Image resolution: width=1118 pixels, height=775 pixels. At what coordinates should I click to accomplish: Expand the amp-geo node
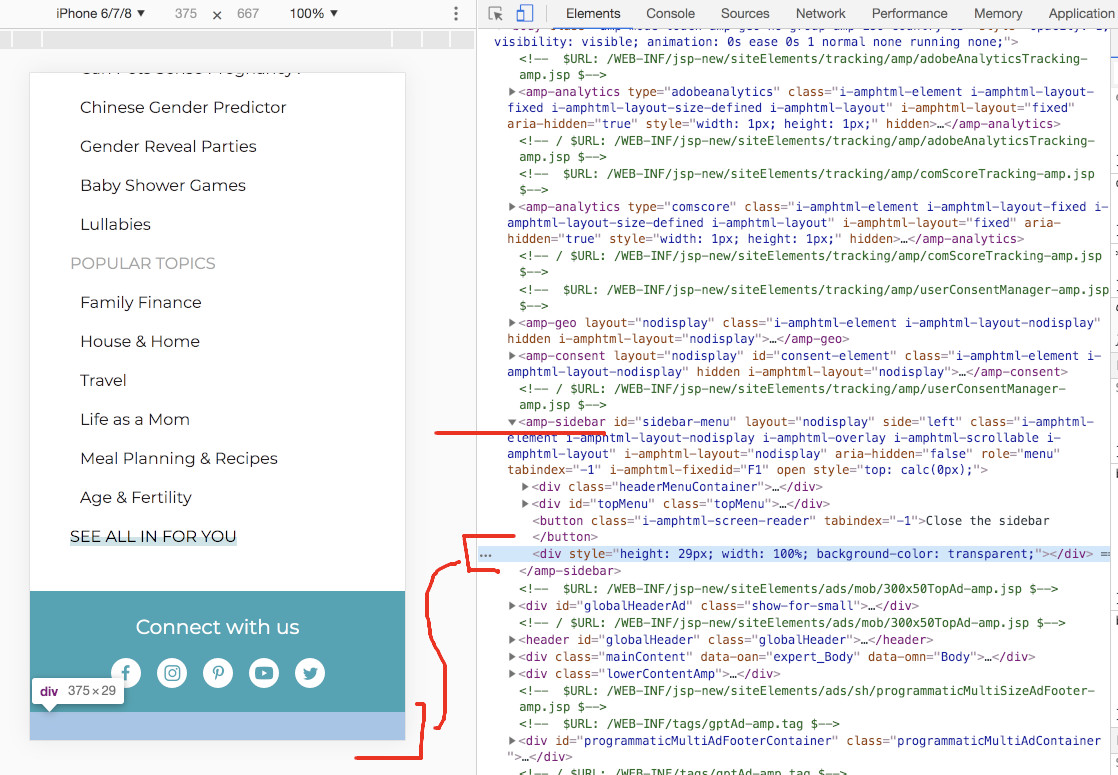(x=512, y=323)
